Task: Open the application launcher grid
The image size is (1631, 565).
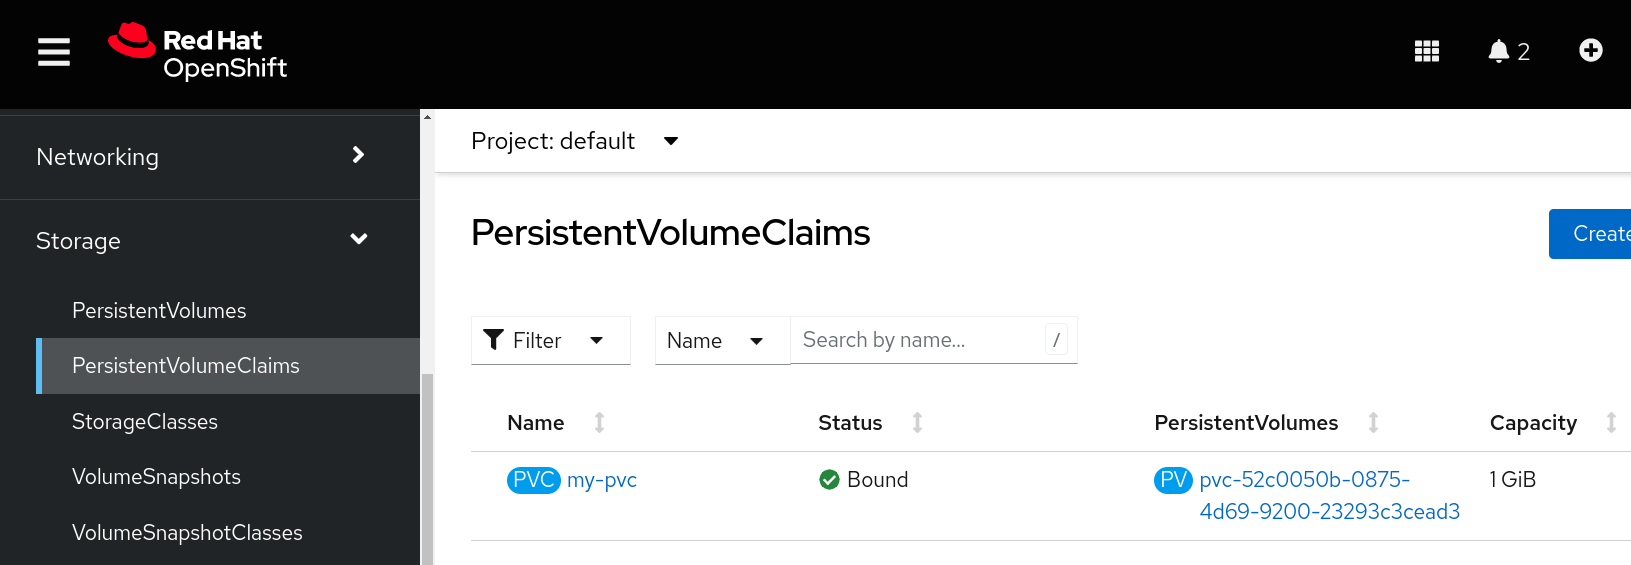Action: 1426,52
